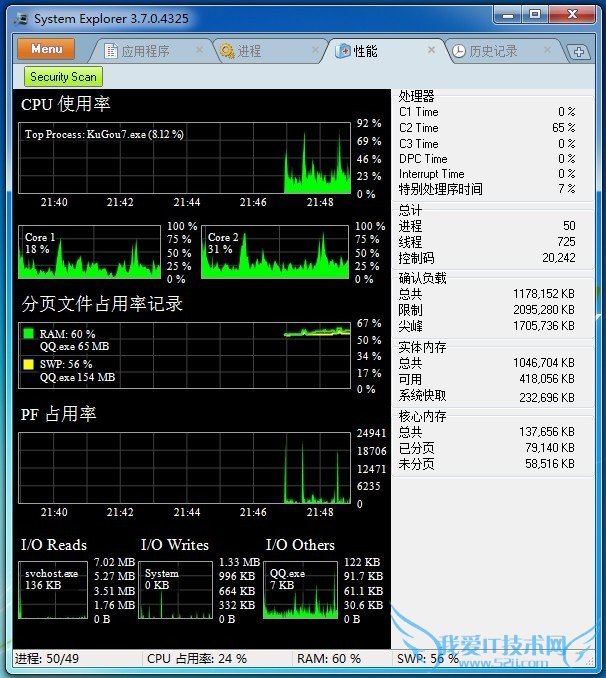The width and height of the screenshot is (606, 678).
Task: Click the 已分页 value 79,140 KB
Action: 550,448
